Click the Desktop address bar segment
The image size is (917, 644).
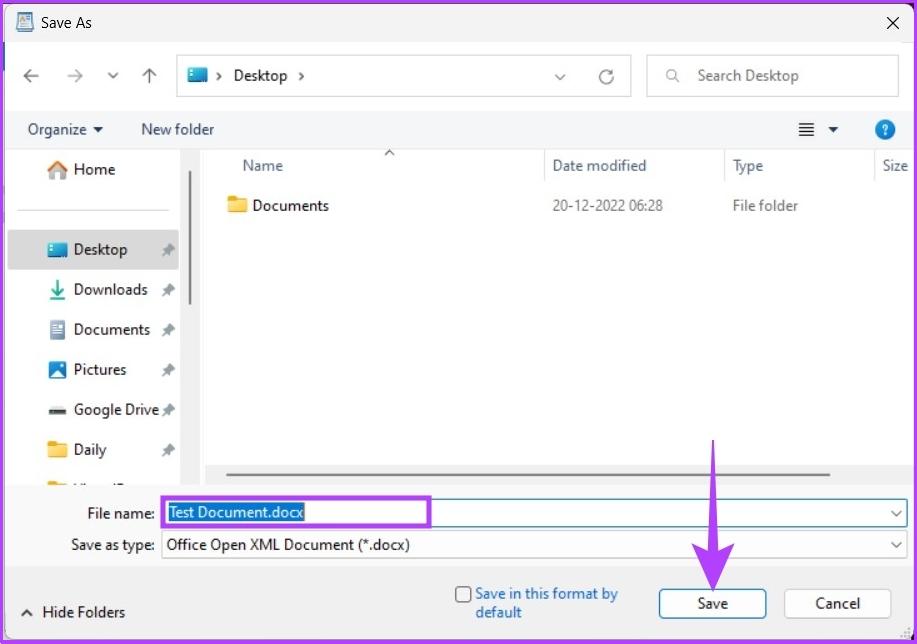pyautogui.click(x=260, y=76)
